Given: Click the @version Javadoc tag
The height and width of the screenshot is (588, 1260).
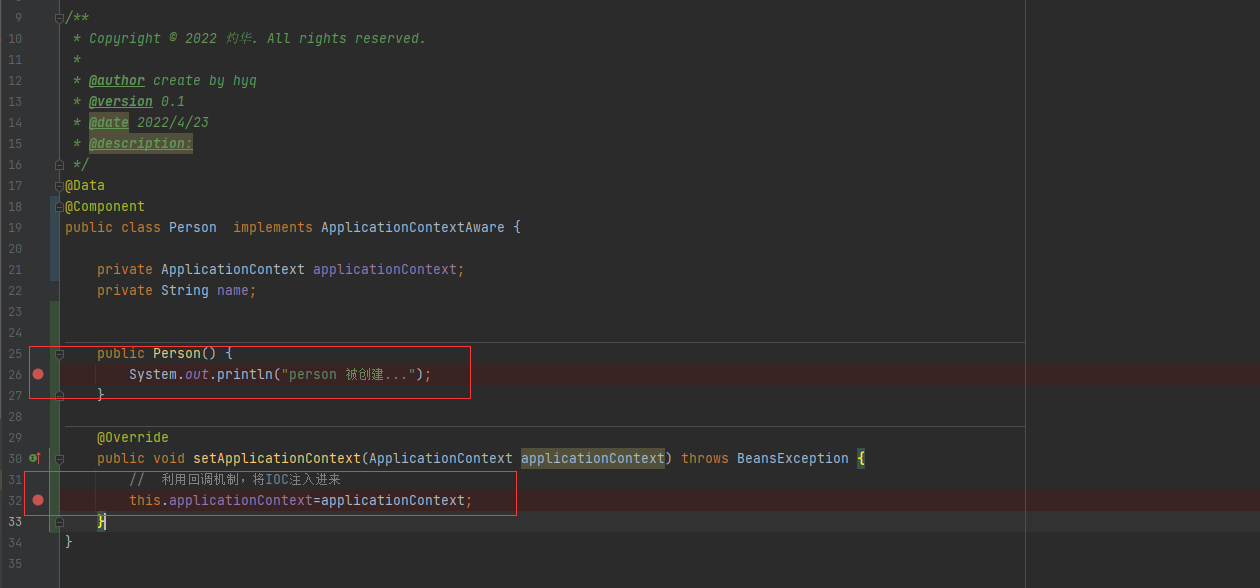Looking at the screenshot, I should (120, 101).
